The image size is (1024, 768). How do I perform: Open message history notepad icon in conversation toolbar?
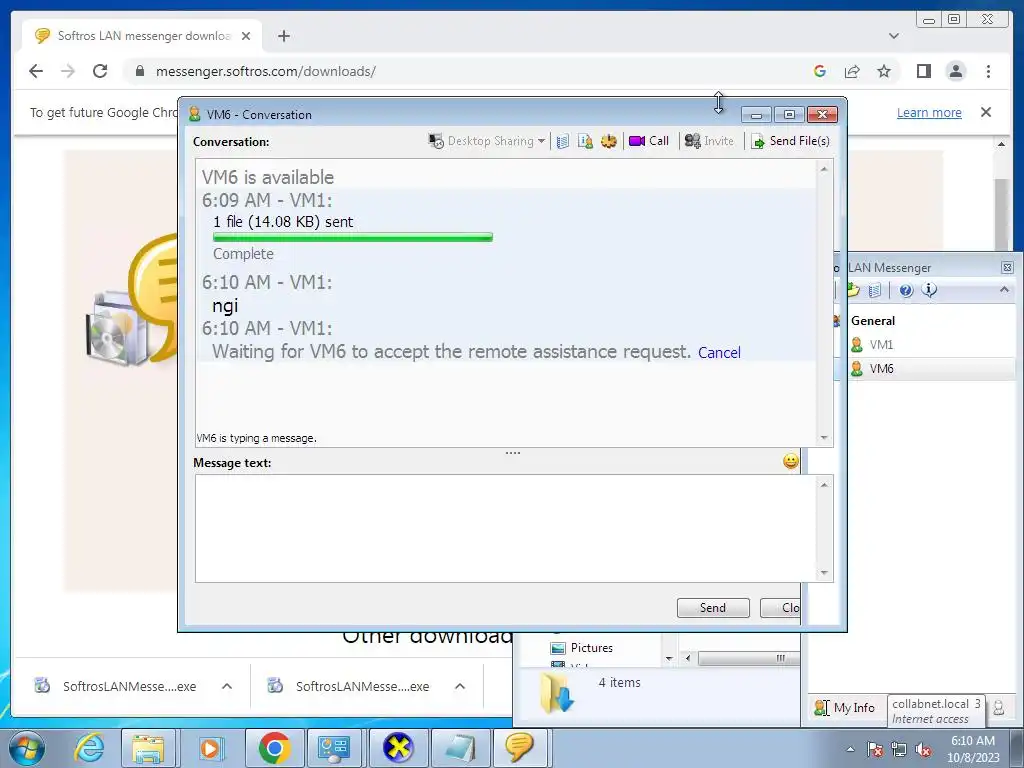pos(563,141)
